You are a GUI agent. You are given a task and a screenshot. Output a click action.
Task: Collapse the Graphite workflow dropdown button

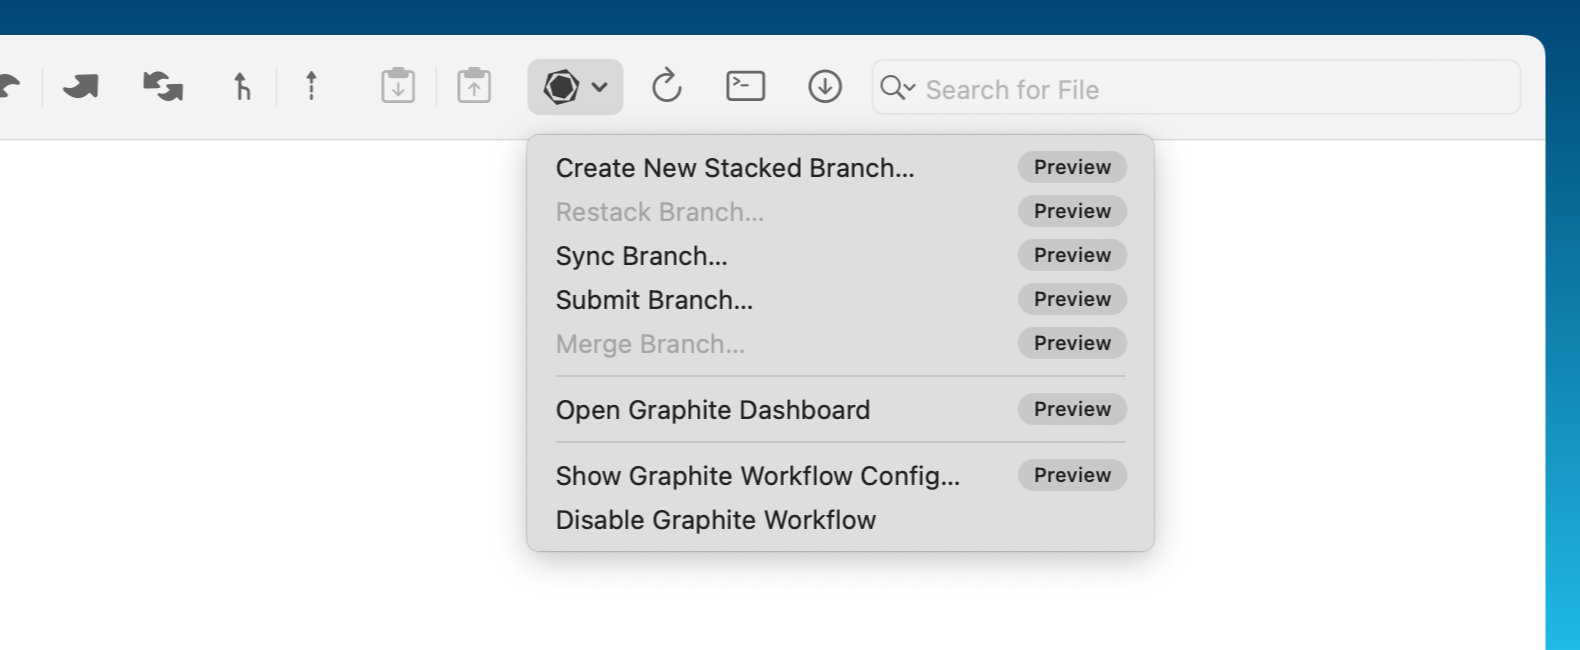pos(575,87)
